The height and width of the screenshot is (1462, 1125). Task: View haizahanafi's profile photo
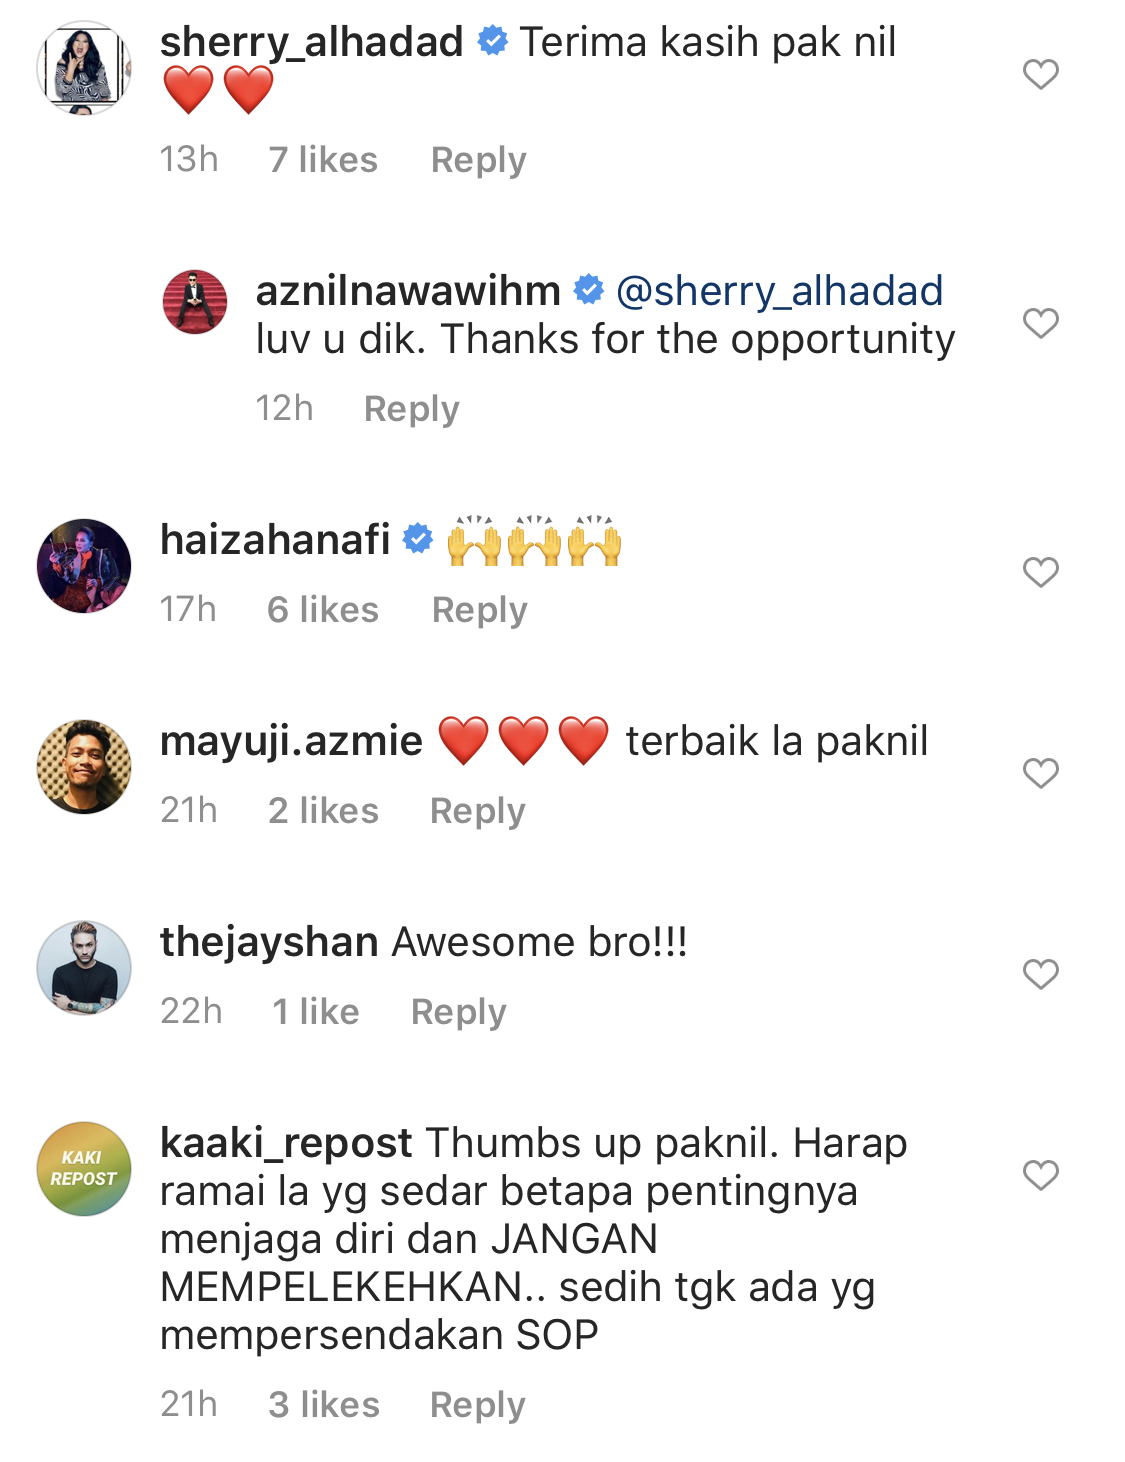point(84,566)
